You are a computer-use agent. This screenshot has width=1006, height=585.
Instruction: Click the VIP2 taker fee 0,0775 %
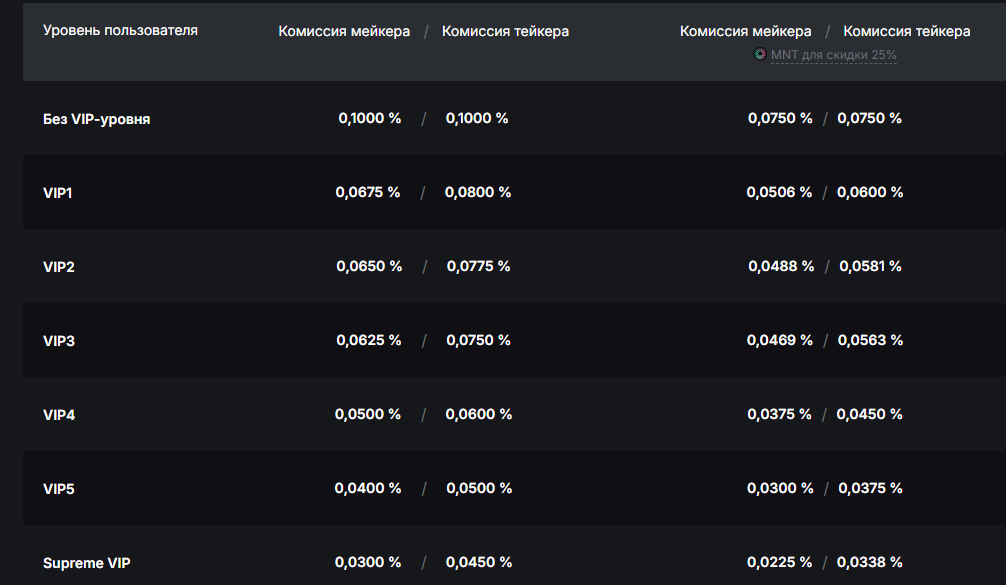click(478, 266)
